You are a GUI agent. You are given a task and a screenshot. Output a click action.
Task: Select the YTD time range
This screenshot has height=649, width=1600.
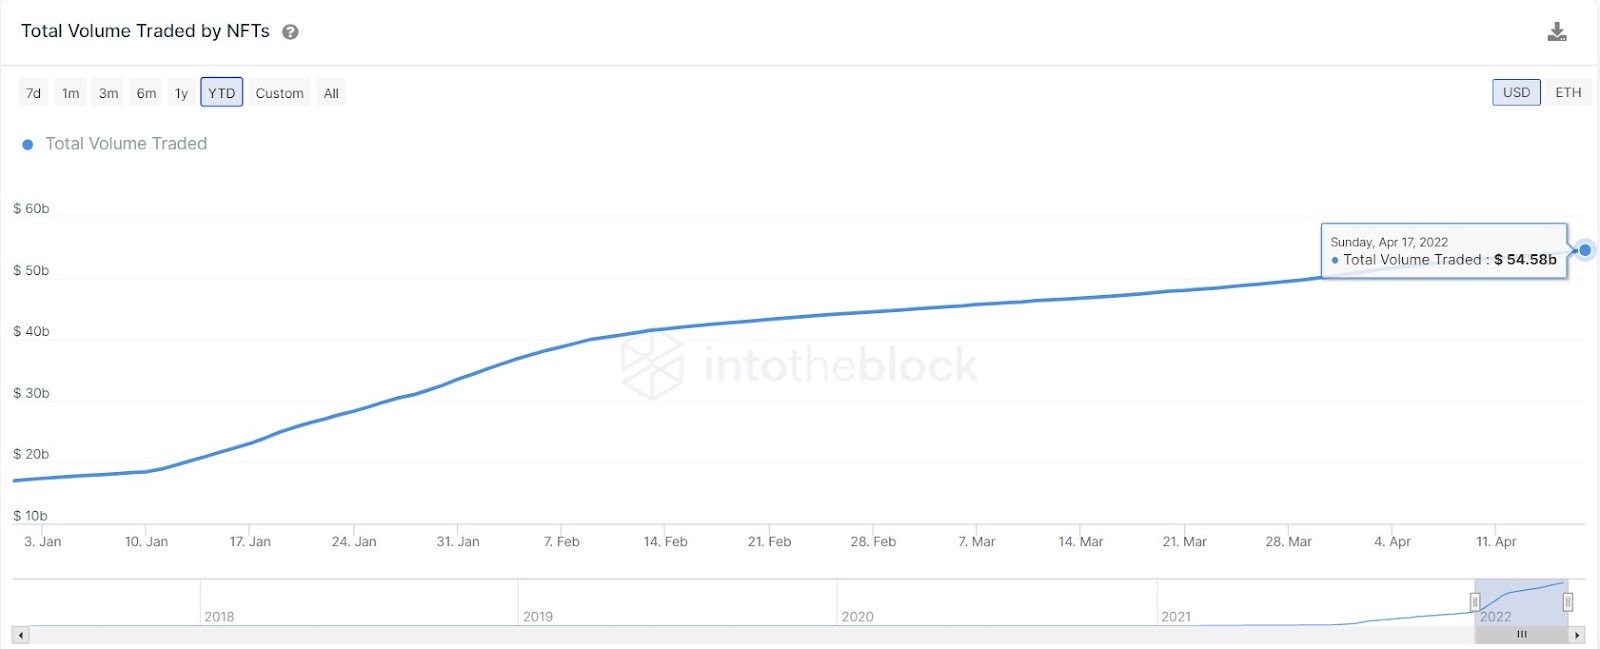point(221,93)
